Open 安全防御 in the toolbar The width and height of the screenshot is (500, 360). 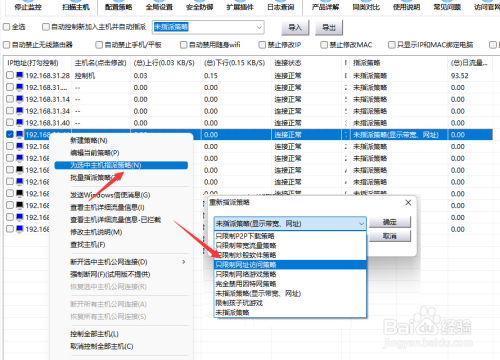click(200, 7)
